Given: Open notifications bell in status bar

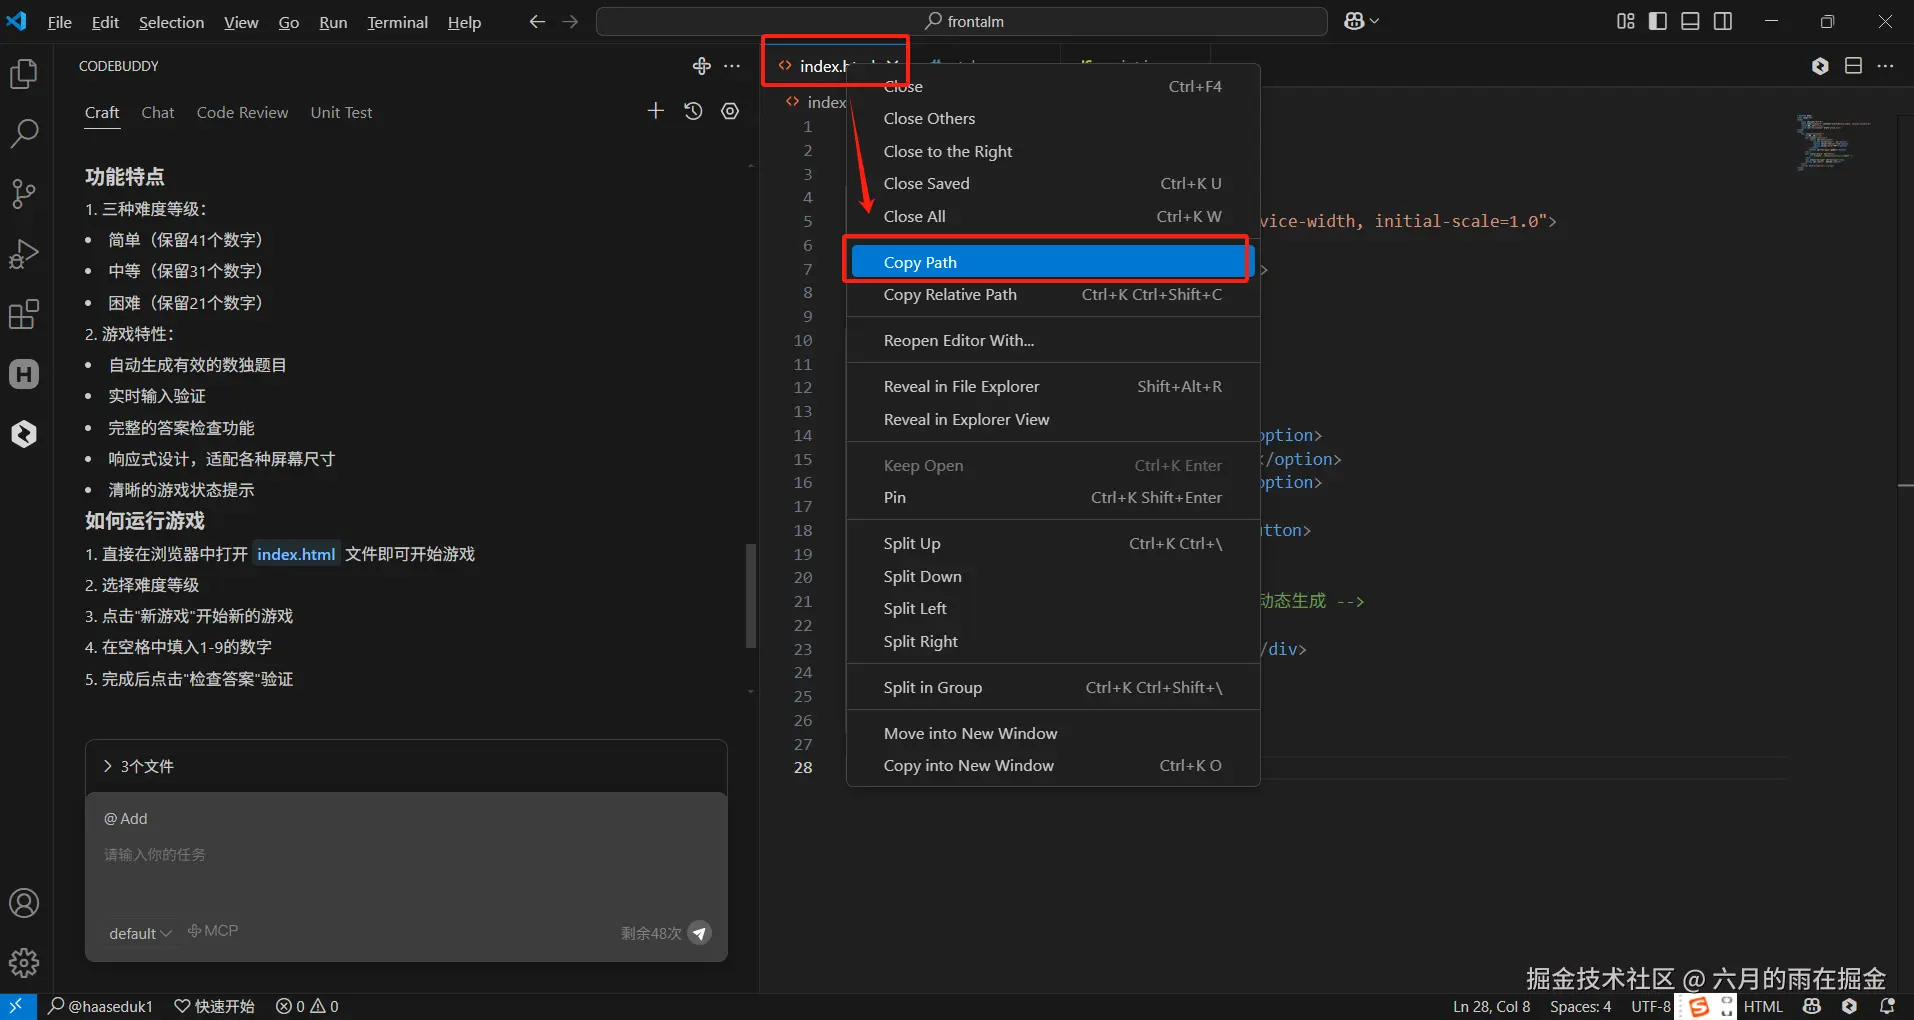Looking at the screenshot, I should [1887, 1006].
